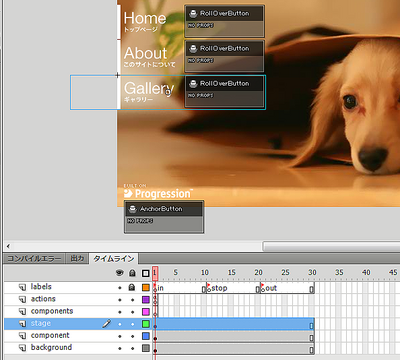Viewport: 400px width, 360px height.
Task: Switch to the 出力 tab
Action: point(77,259)
